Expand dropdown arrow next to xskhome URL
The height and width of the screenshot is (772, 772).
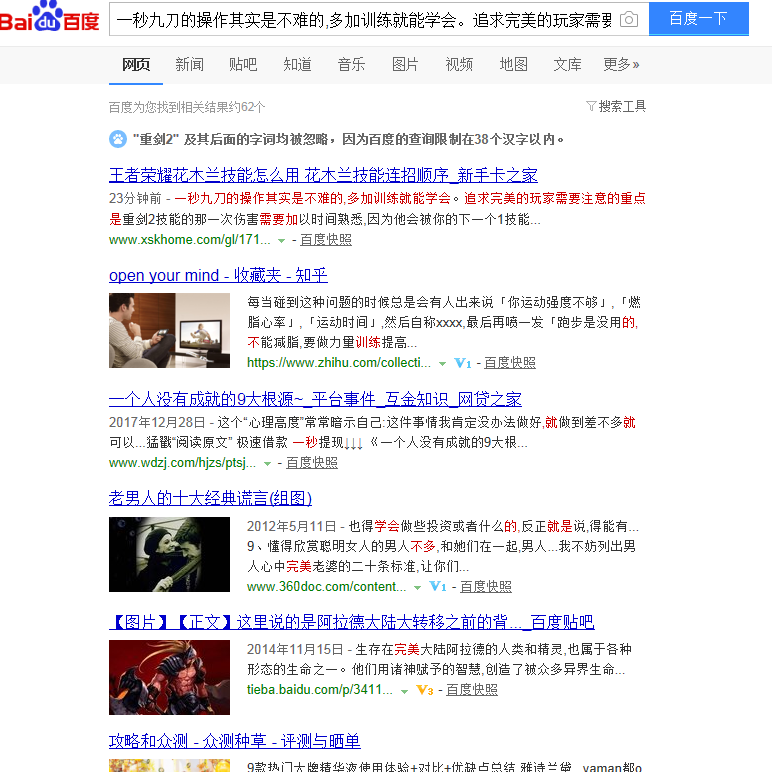coord(281,241)
